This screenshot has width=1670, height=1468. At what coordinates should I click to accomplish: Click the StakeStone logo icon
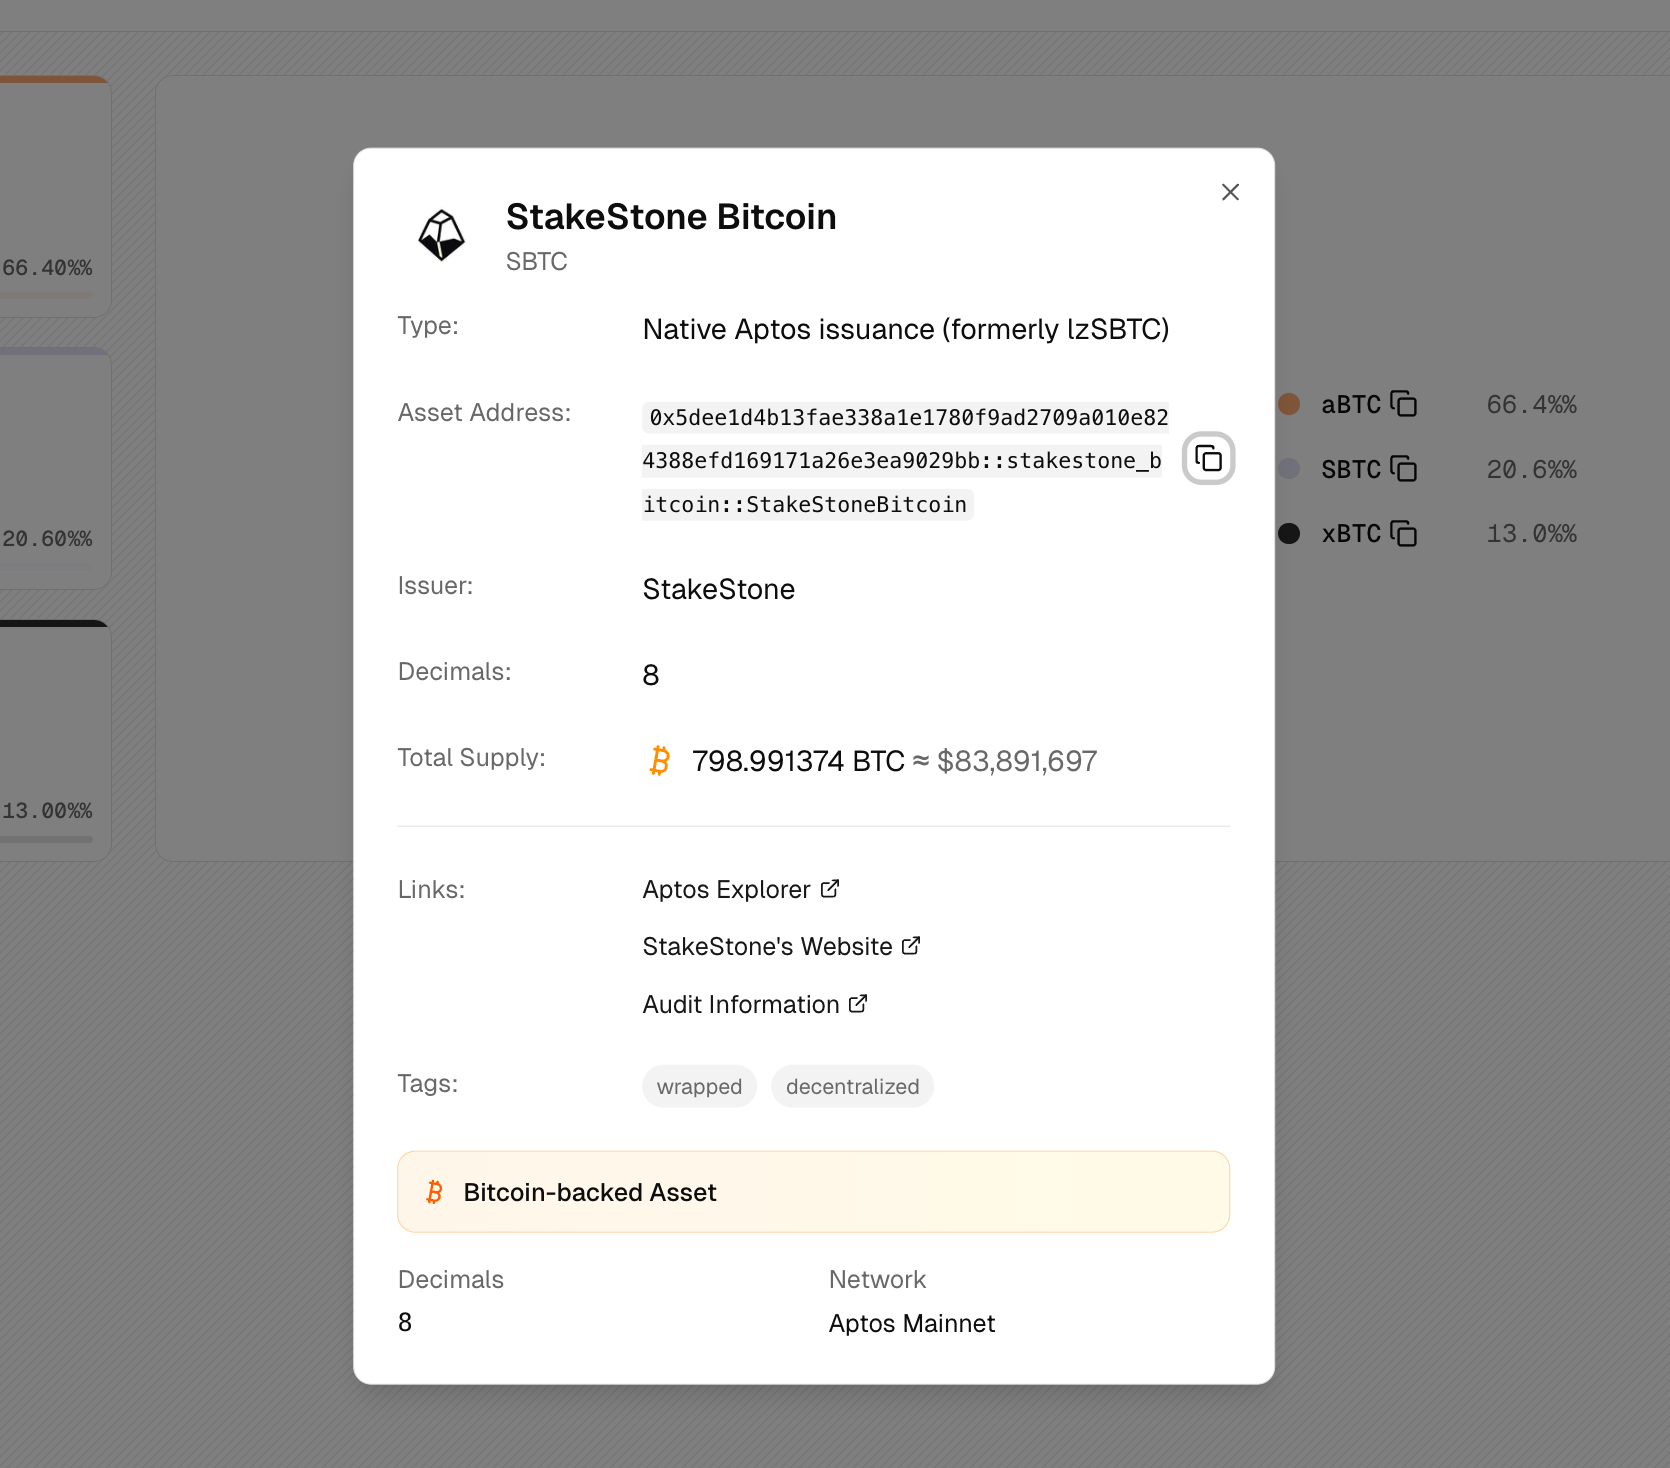tap(441, 235)
